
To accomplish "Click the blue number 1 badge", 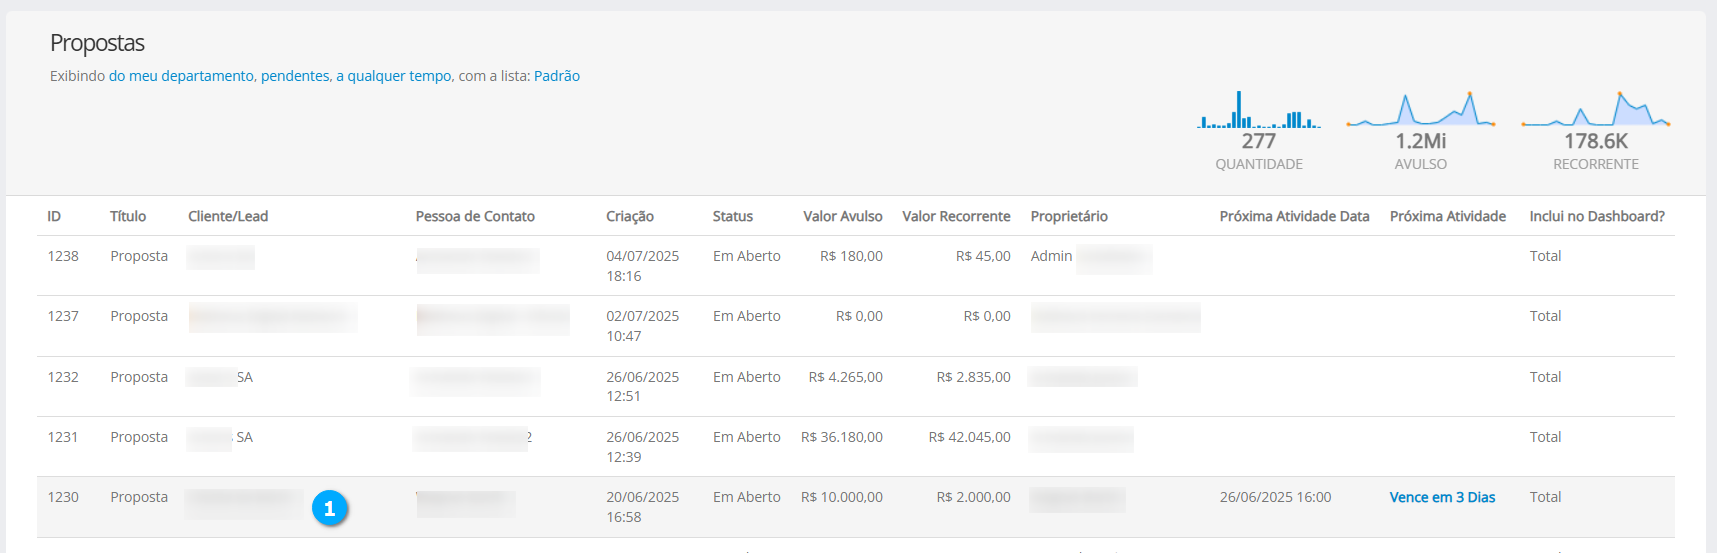I will point(329,508).
